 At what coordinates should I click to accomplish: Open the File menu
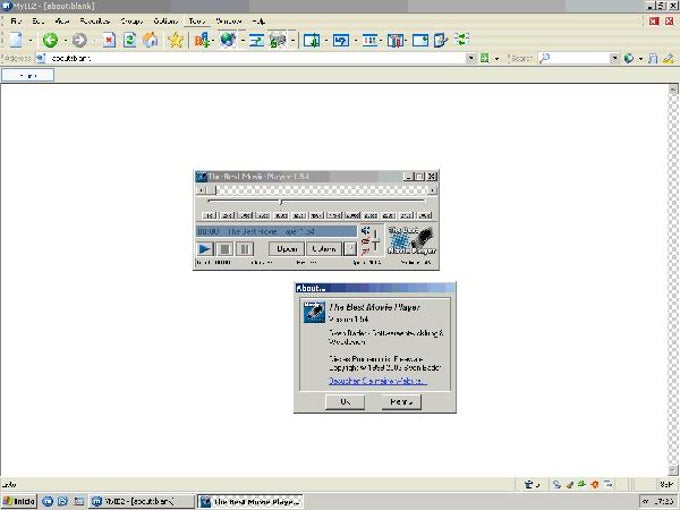pos(16,21)
